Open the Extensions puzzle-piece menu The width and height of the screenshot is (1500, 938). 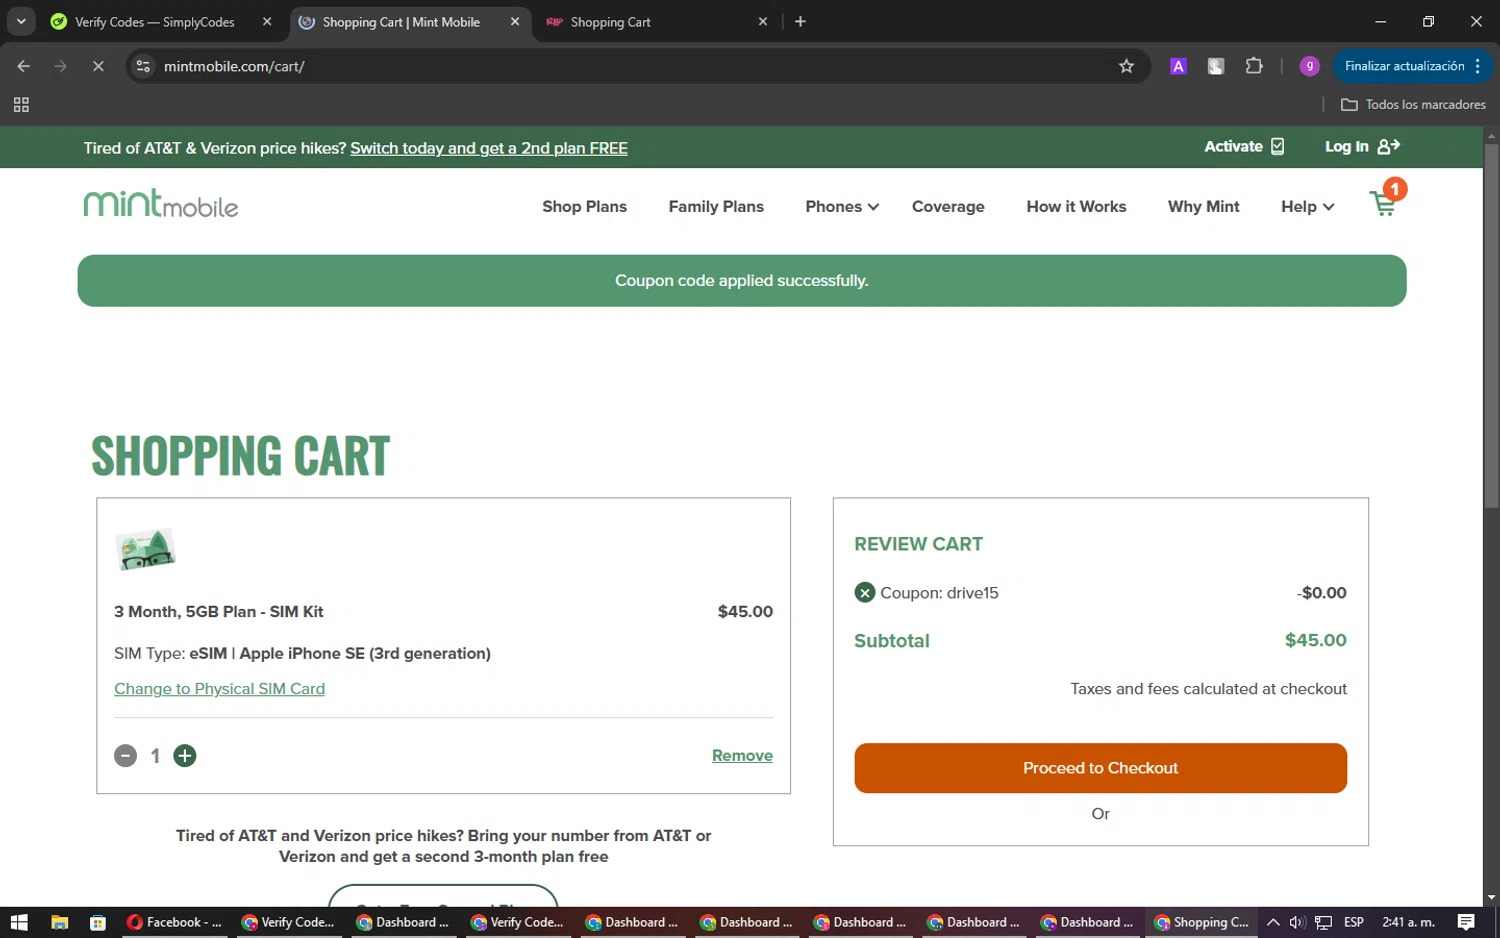(1253, 66)
